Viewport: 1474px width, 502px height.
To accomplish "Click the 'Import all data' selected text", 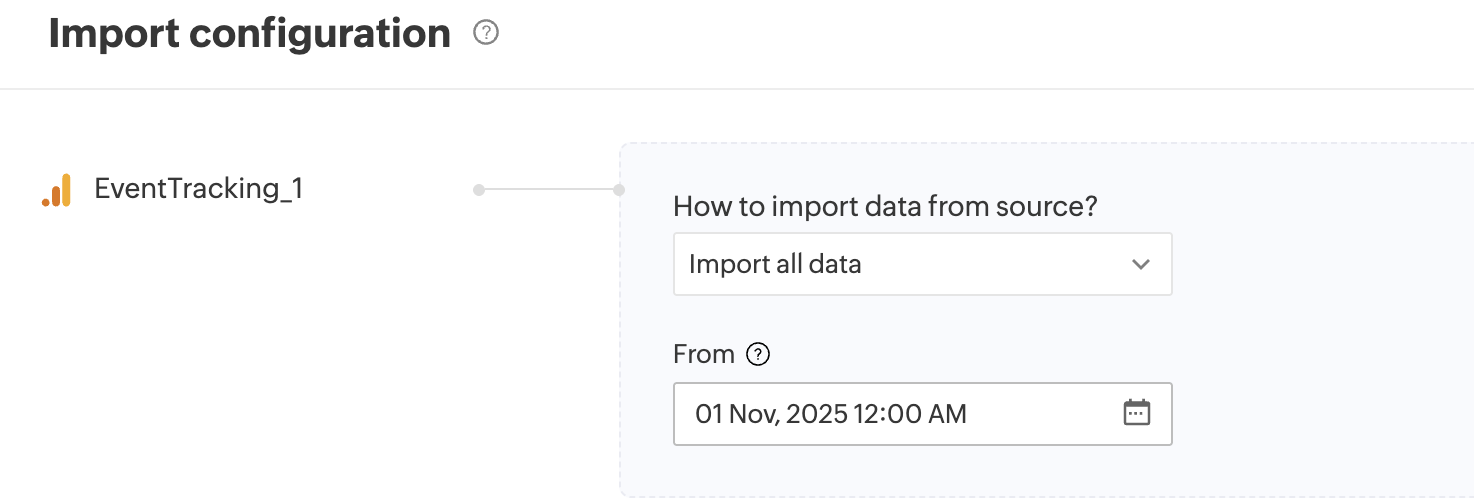I will click(x=775, y=265).
